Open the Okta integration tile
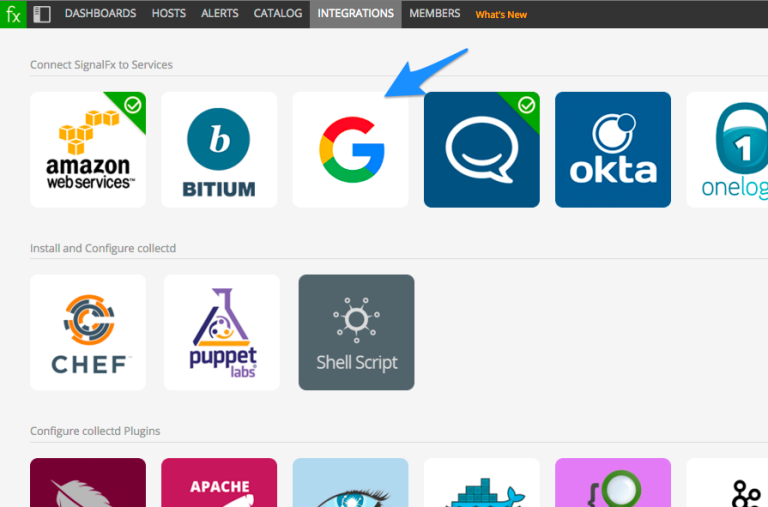The image size is (768, 507). click(x=613, y=149)
